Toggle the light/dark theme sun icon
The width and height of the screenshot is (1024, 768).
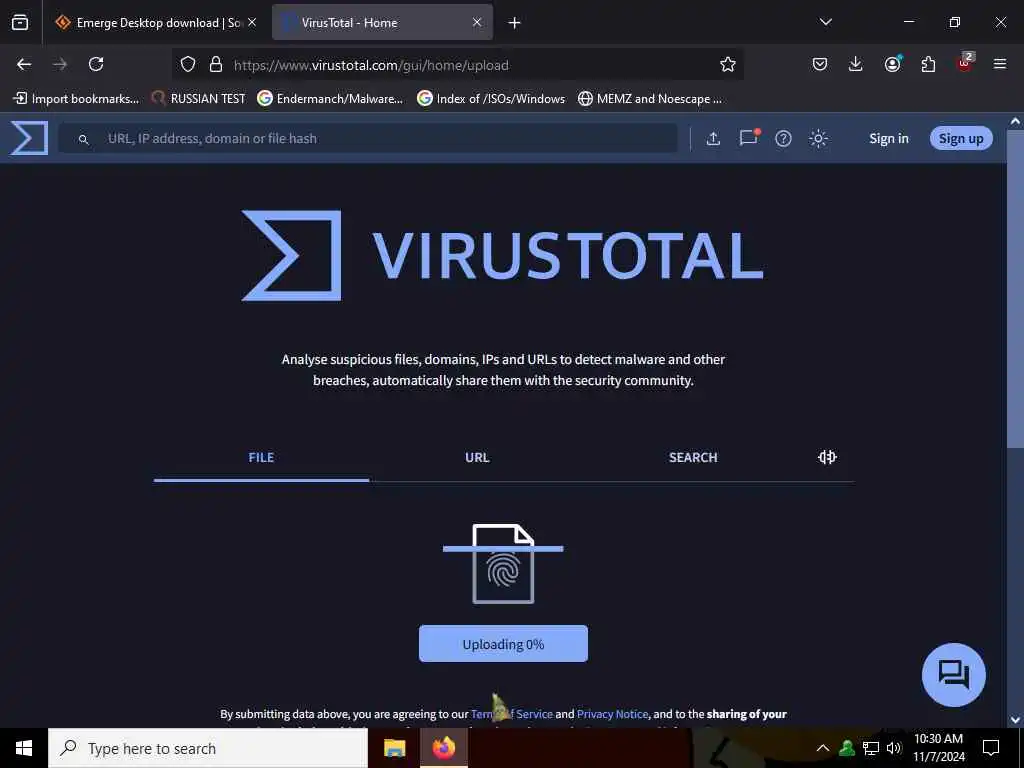click(818, 138)
